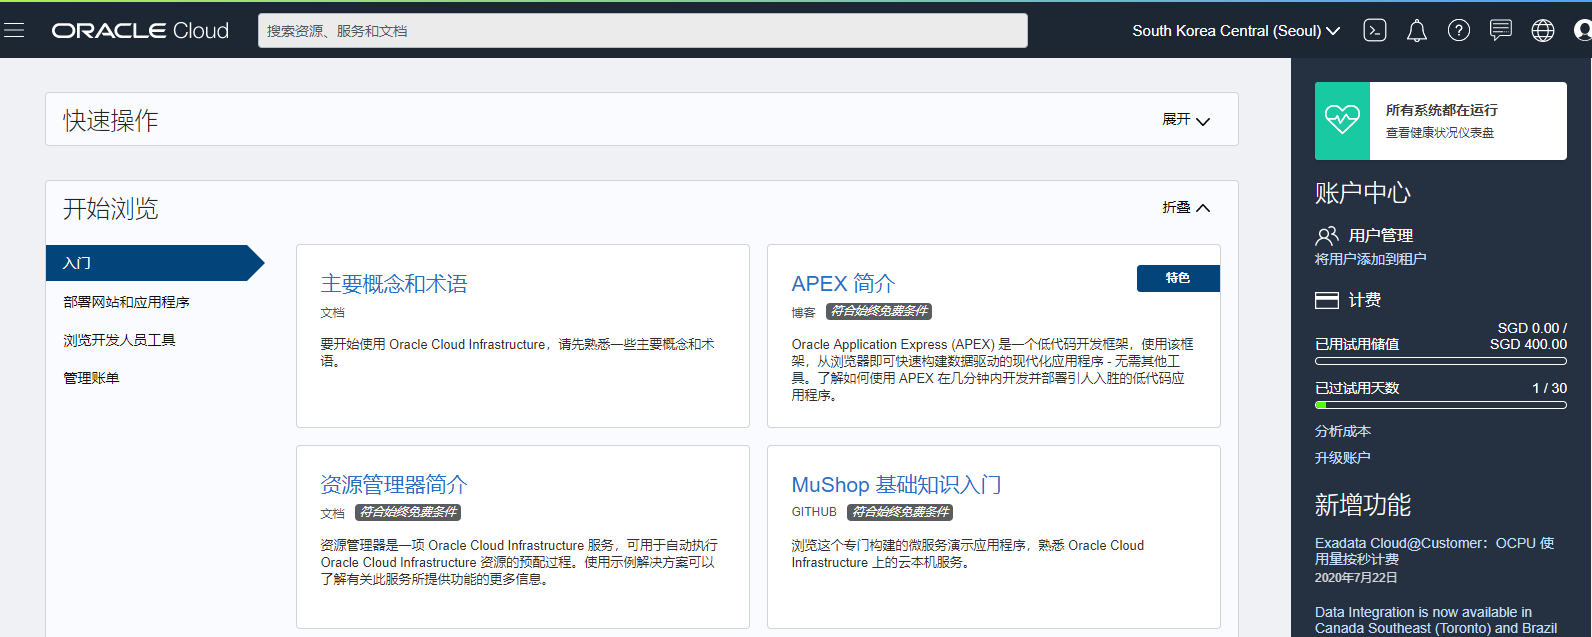Screen dimensions: 1592x637
Task: Open the help question mark menu
Action: tap(1459, 30)
